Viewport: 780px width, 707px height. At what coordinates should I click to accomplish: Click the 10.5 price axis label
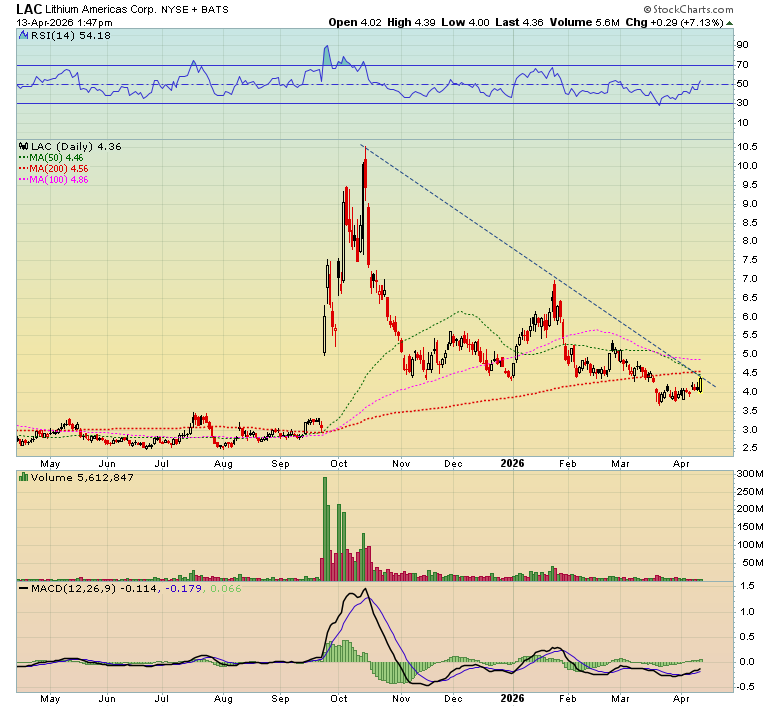click(747, 147)
